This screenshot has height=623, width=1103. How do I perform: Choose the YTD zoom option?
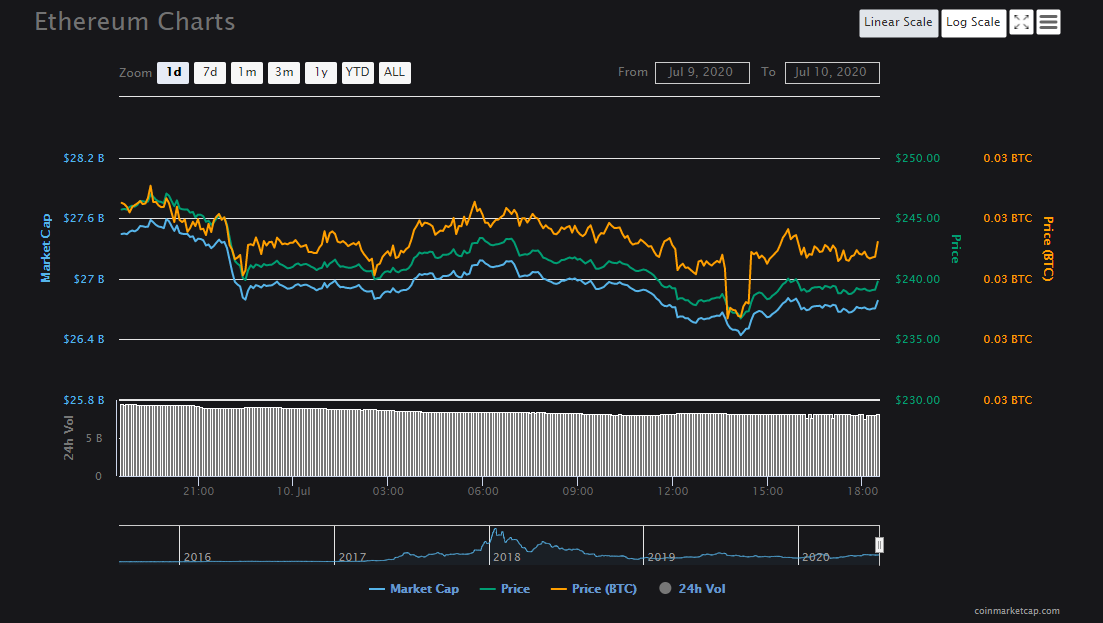[x=357, y=73]
